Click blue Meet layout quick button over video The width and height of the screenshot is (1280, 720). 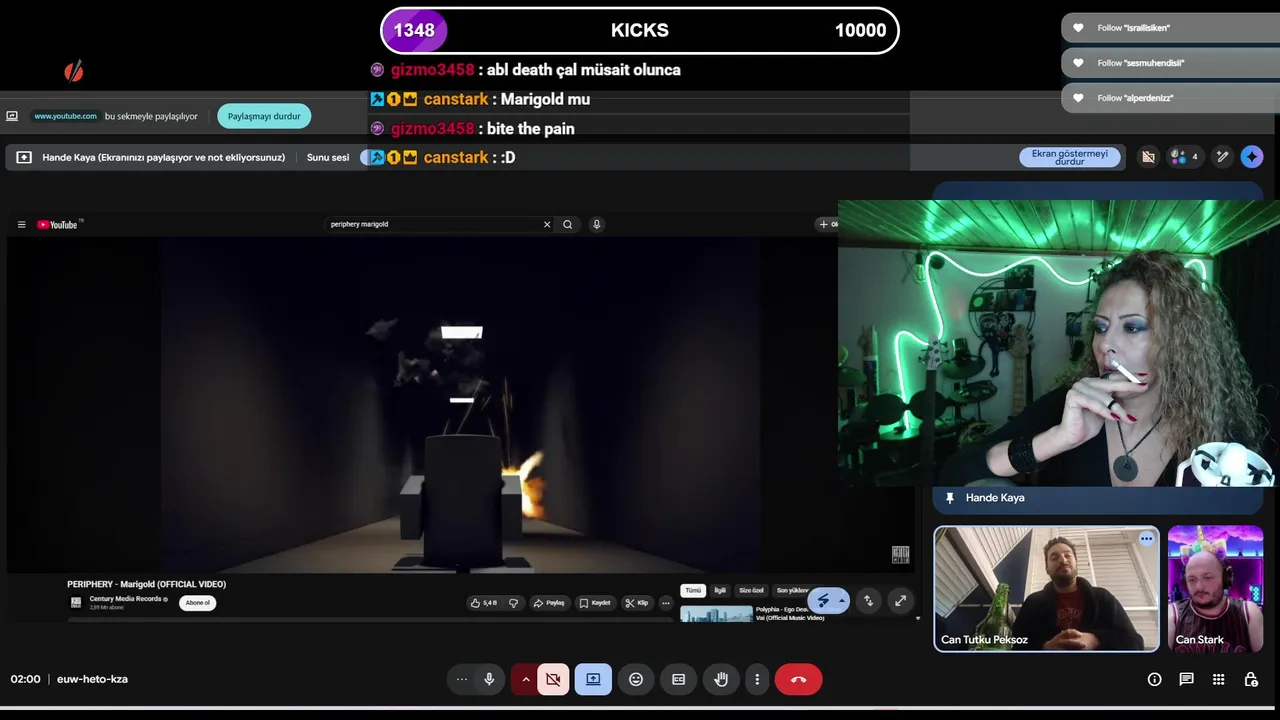[828, 600]
